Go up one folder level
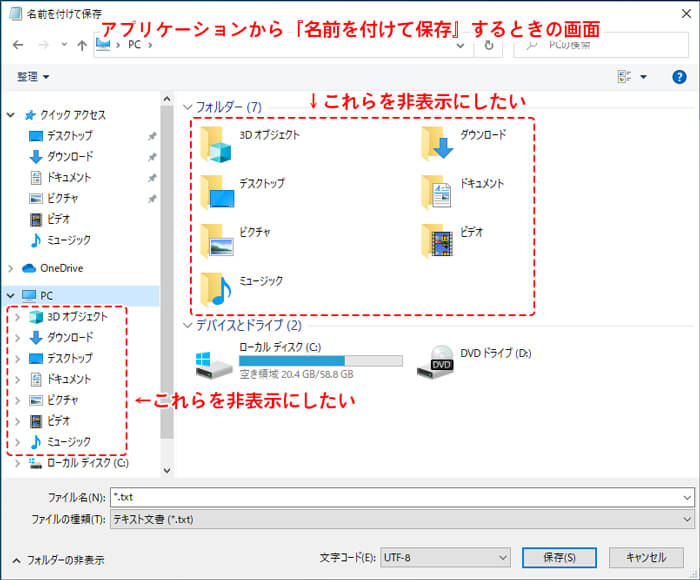700x580 pixels. click(82, 45)
